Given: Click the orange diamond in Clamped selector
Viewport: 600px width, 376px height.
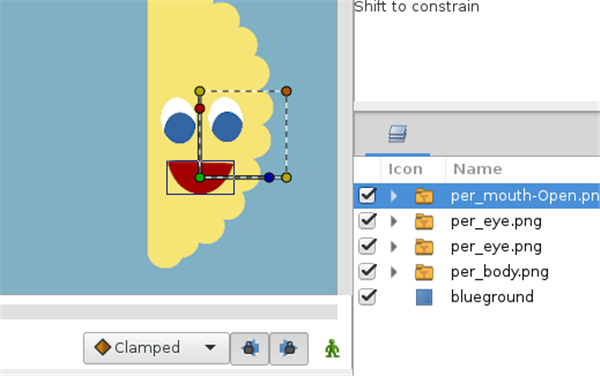Looking at the screenshot, I should (x=103, y=347).
